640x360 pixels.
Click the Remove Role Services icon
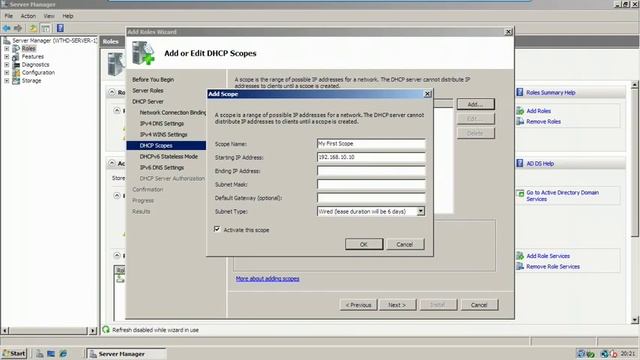point(520,267)
